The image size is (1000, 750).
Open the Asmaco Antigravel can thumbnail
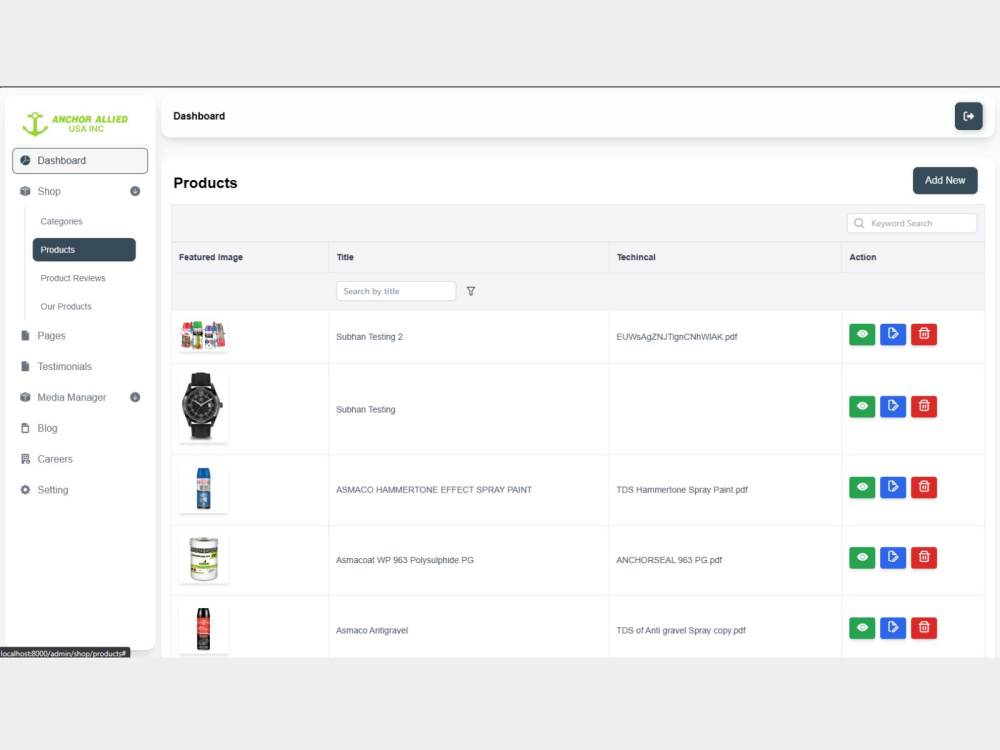203,629
